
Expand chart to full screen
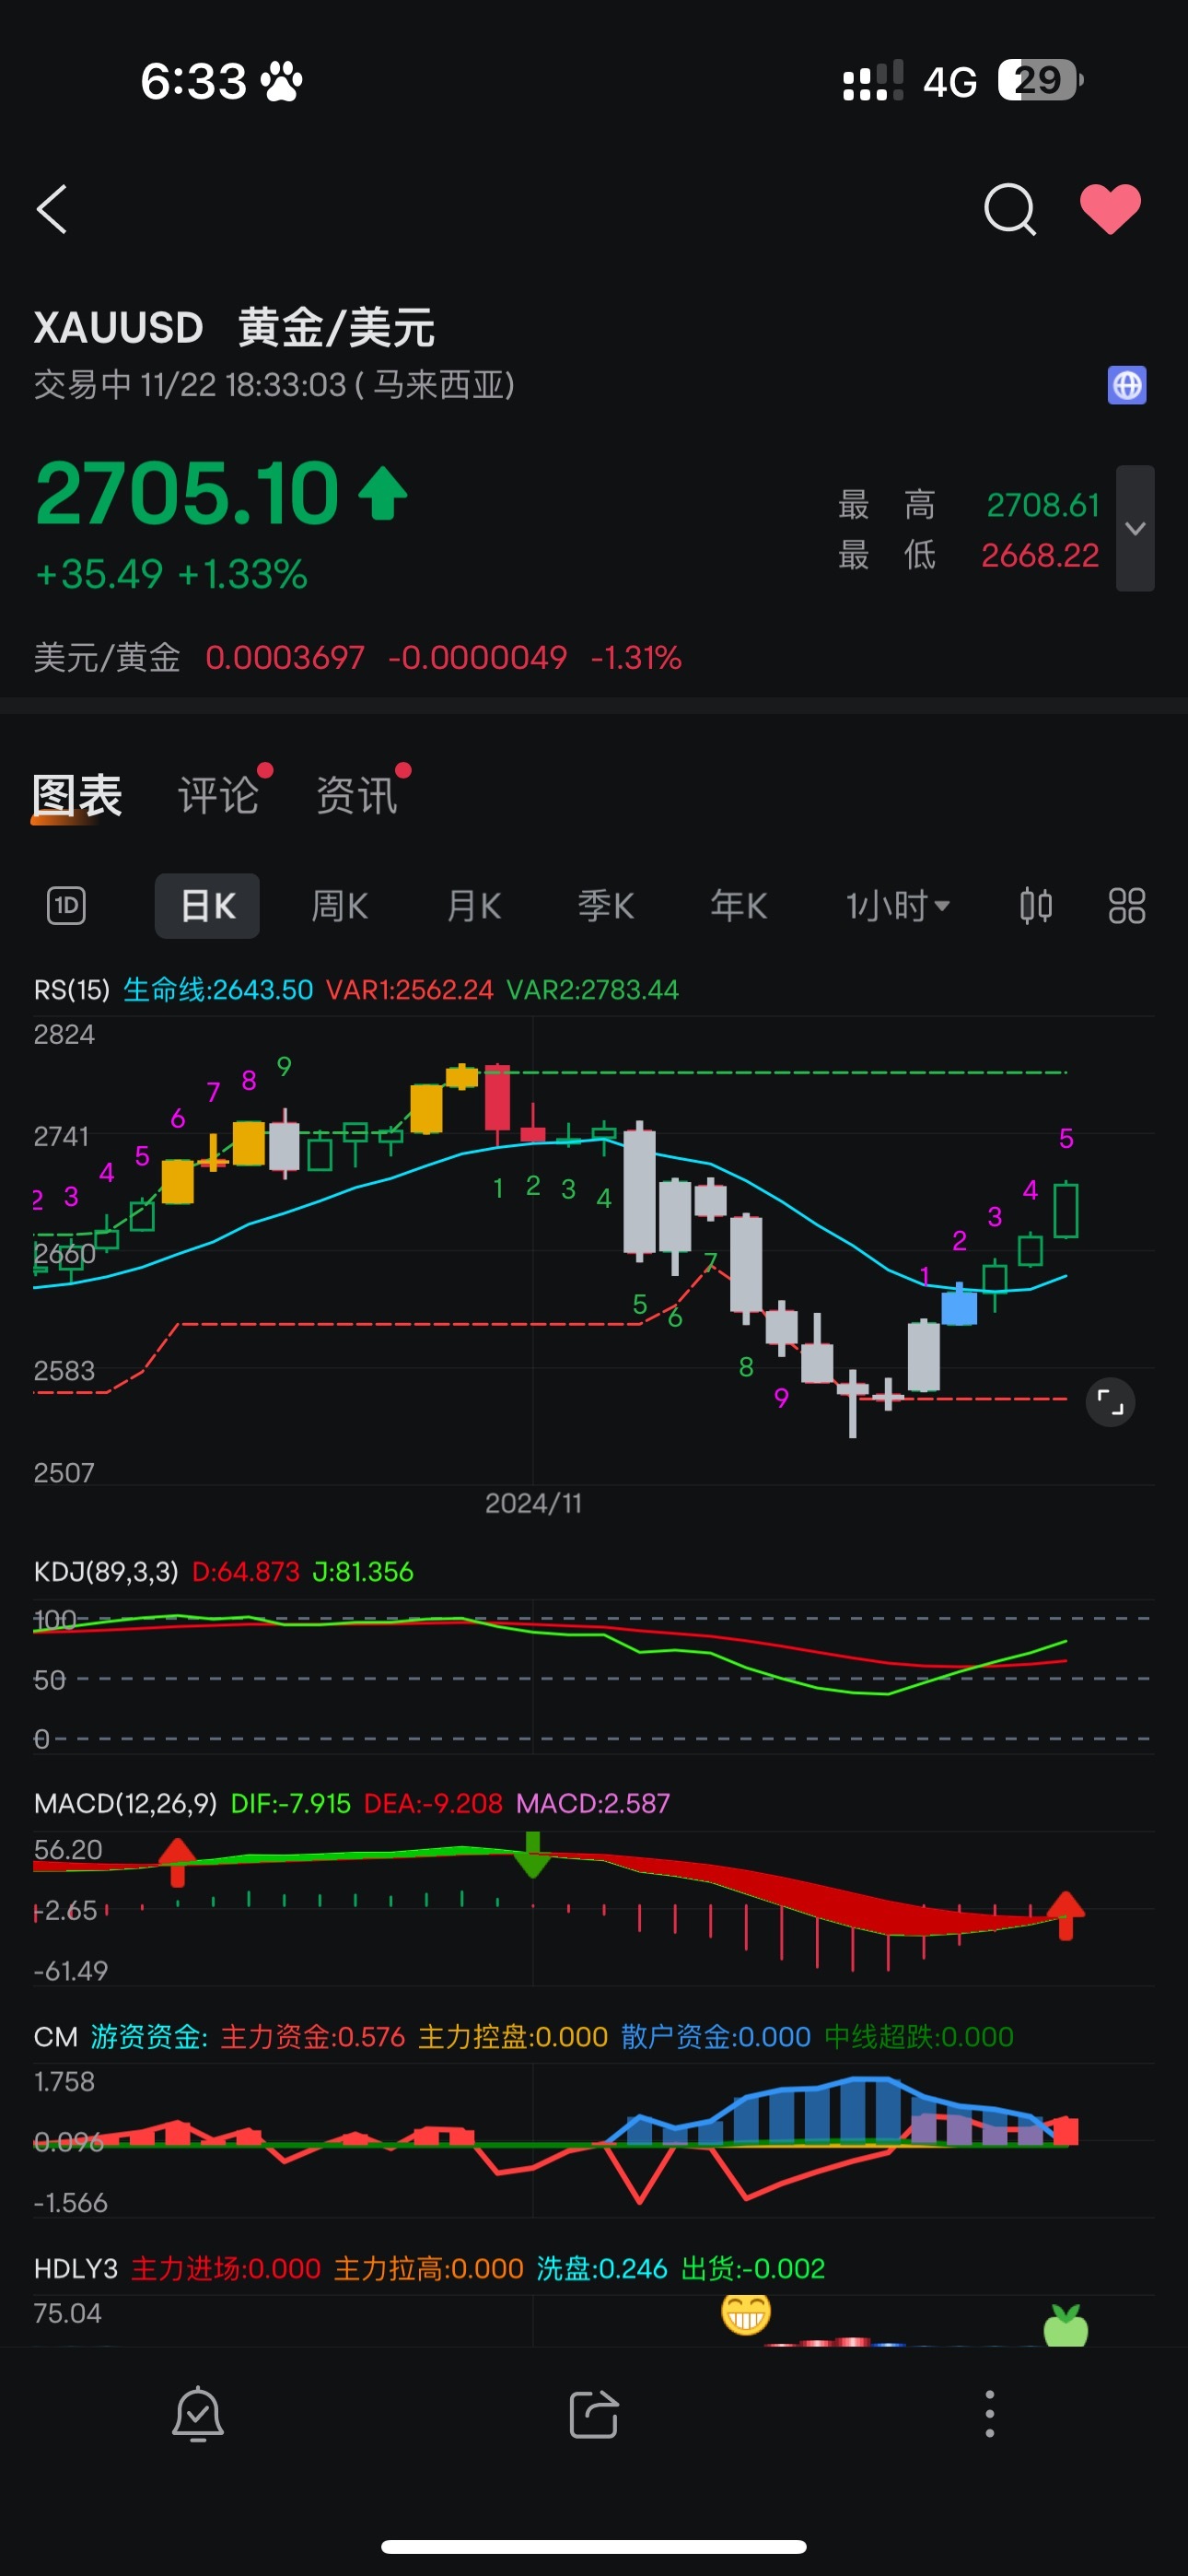1110,1402
